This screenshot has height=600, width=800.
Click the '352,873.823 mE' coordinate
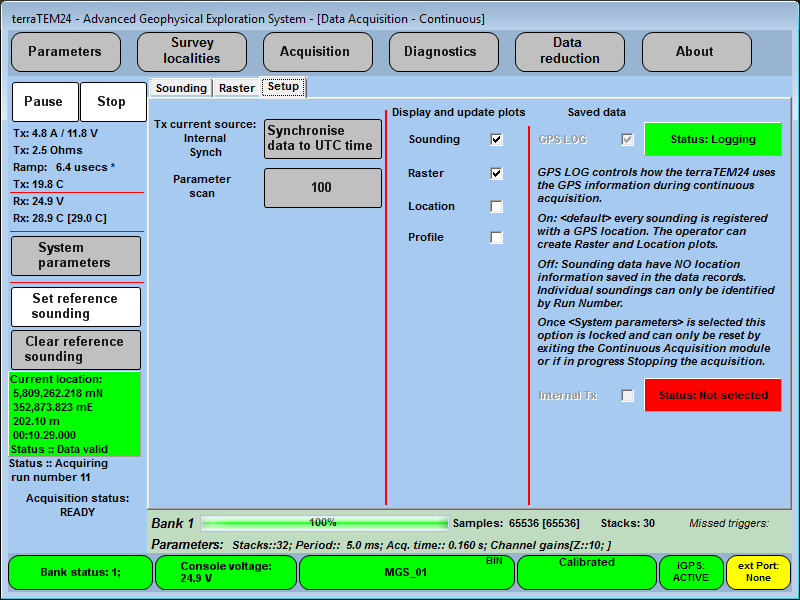pos(53,407)
